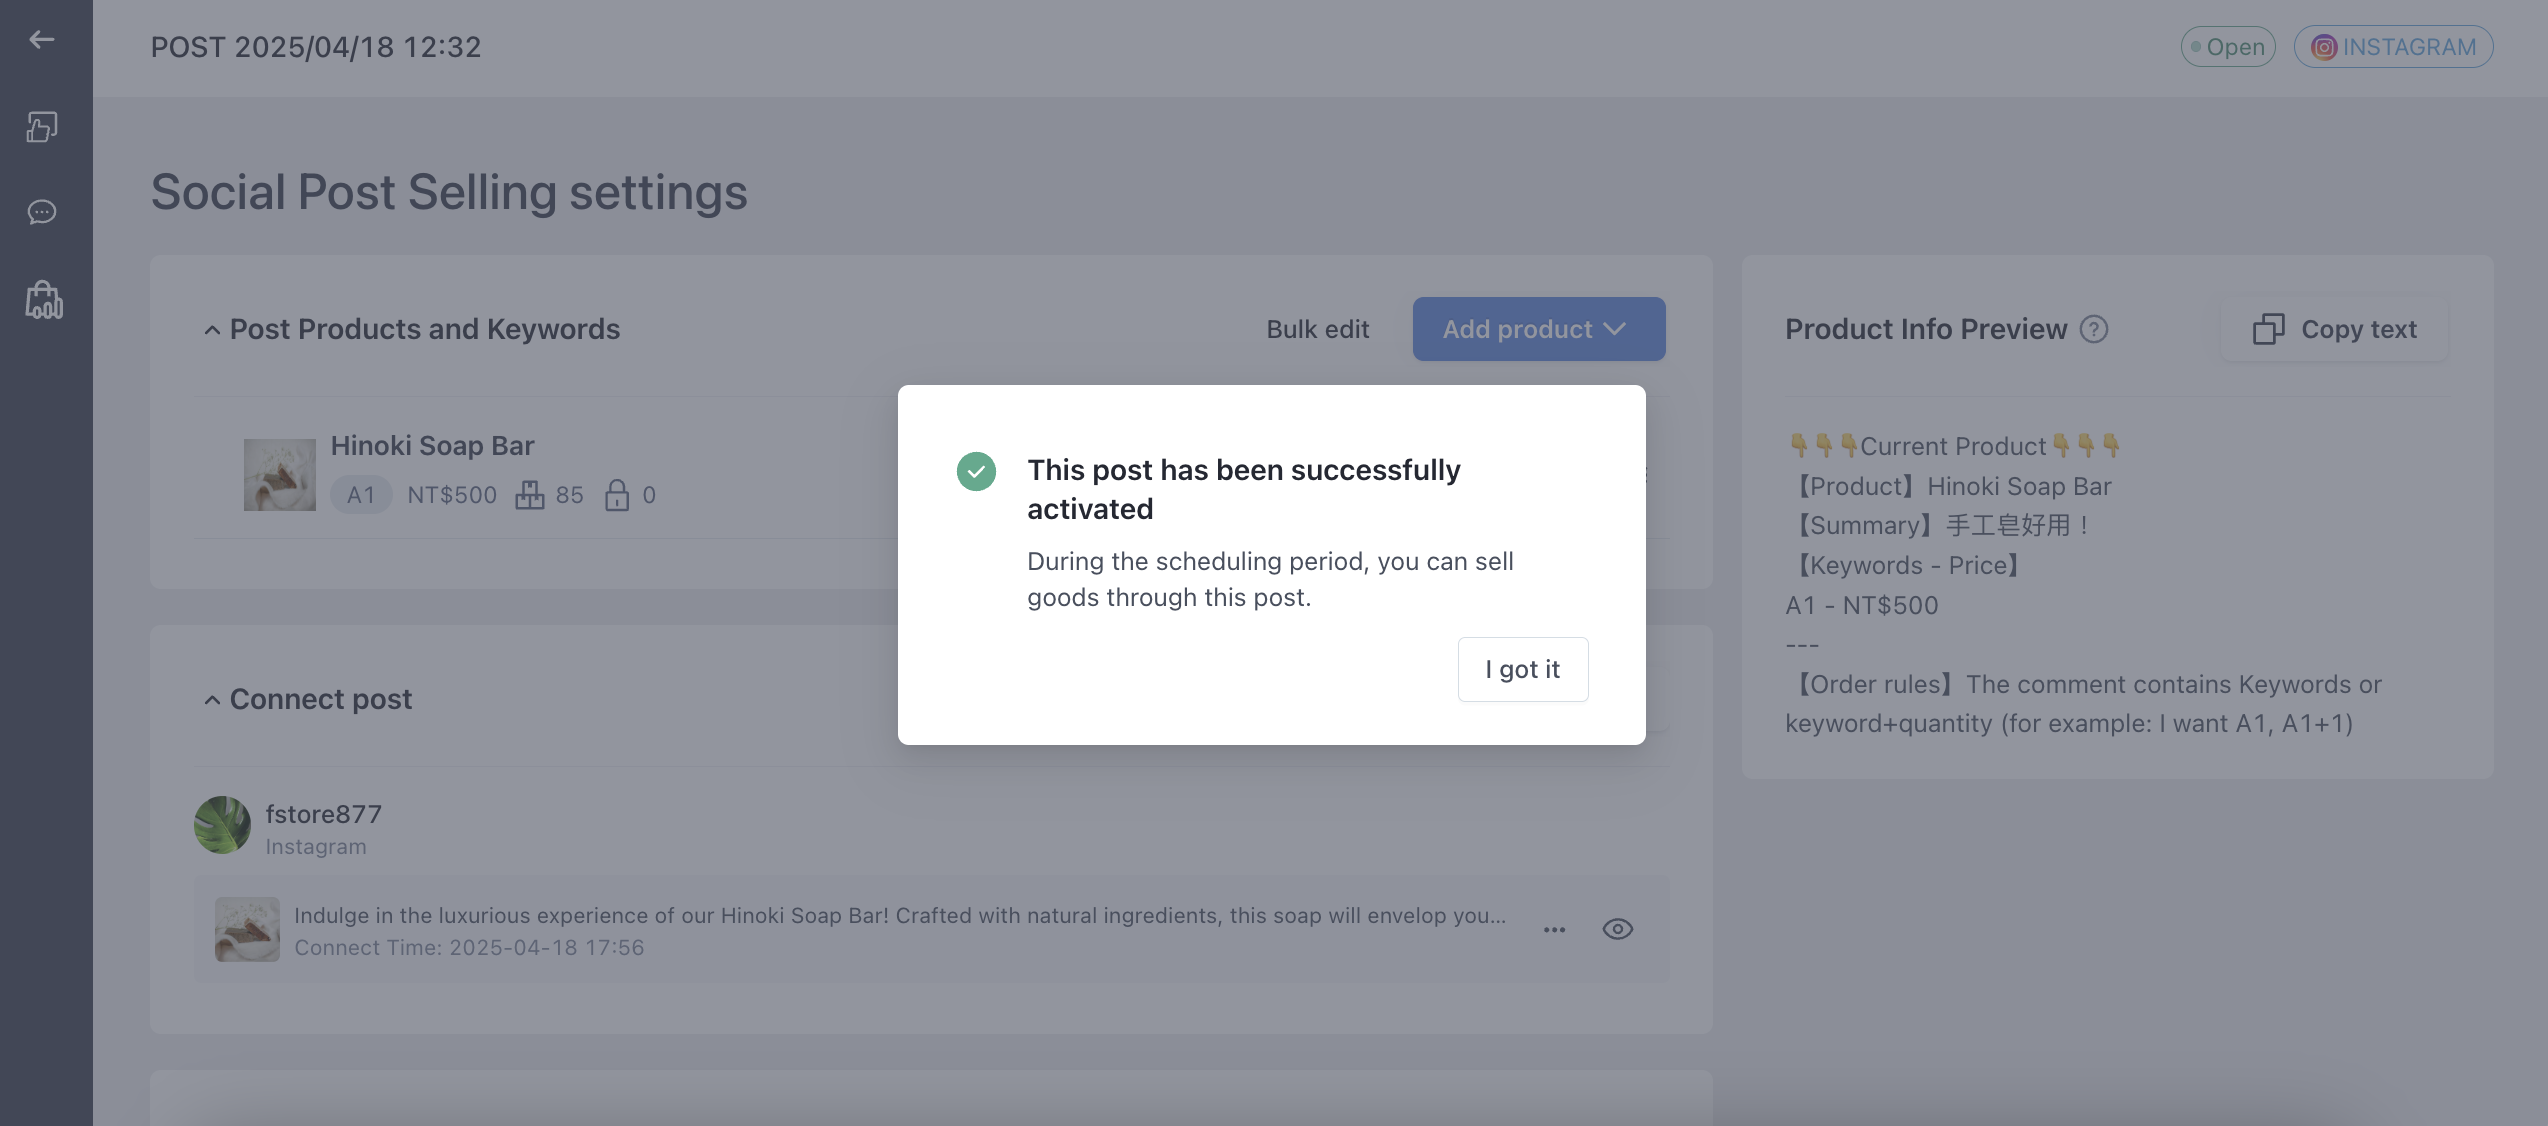Viewport: 2548px width, 1126px height.
Task: Click the Current Product preview line
Action: (x=1953, y=446)
